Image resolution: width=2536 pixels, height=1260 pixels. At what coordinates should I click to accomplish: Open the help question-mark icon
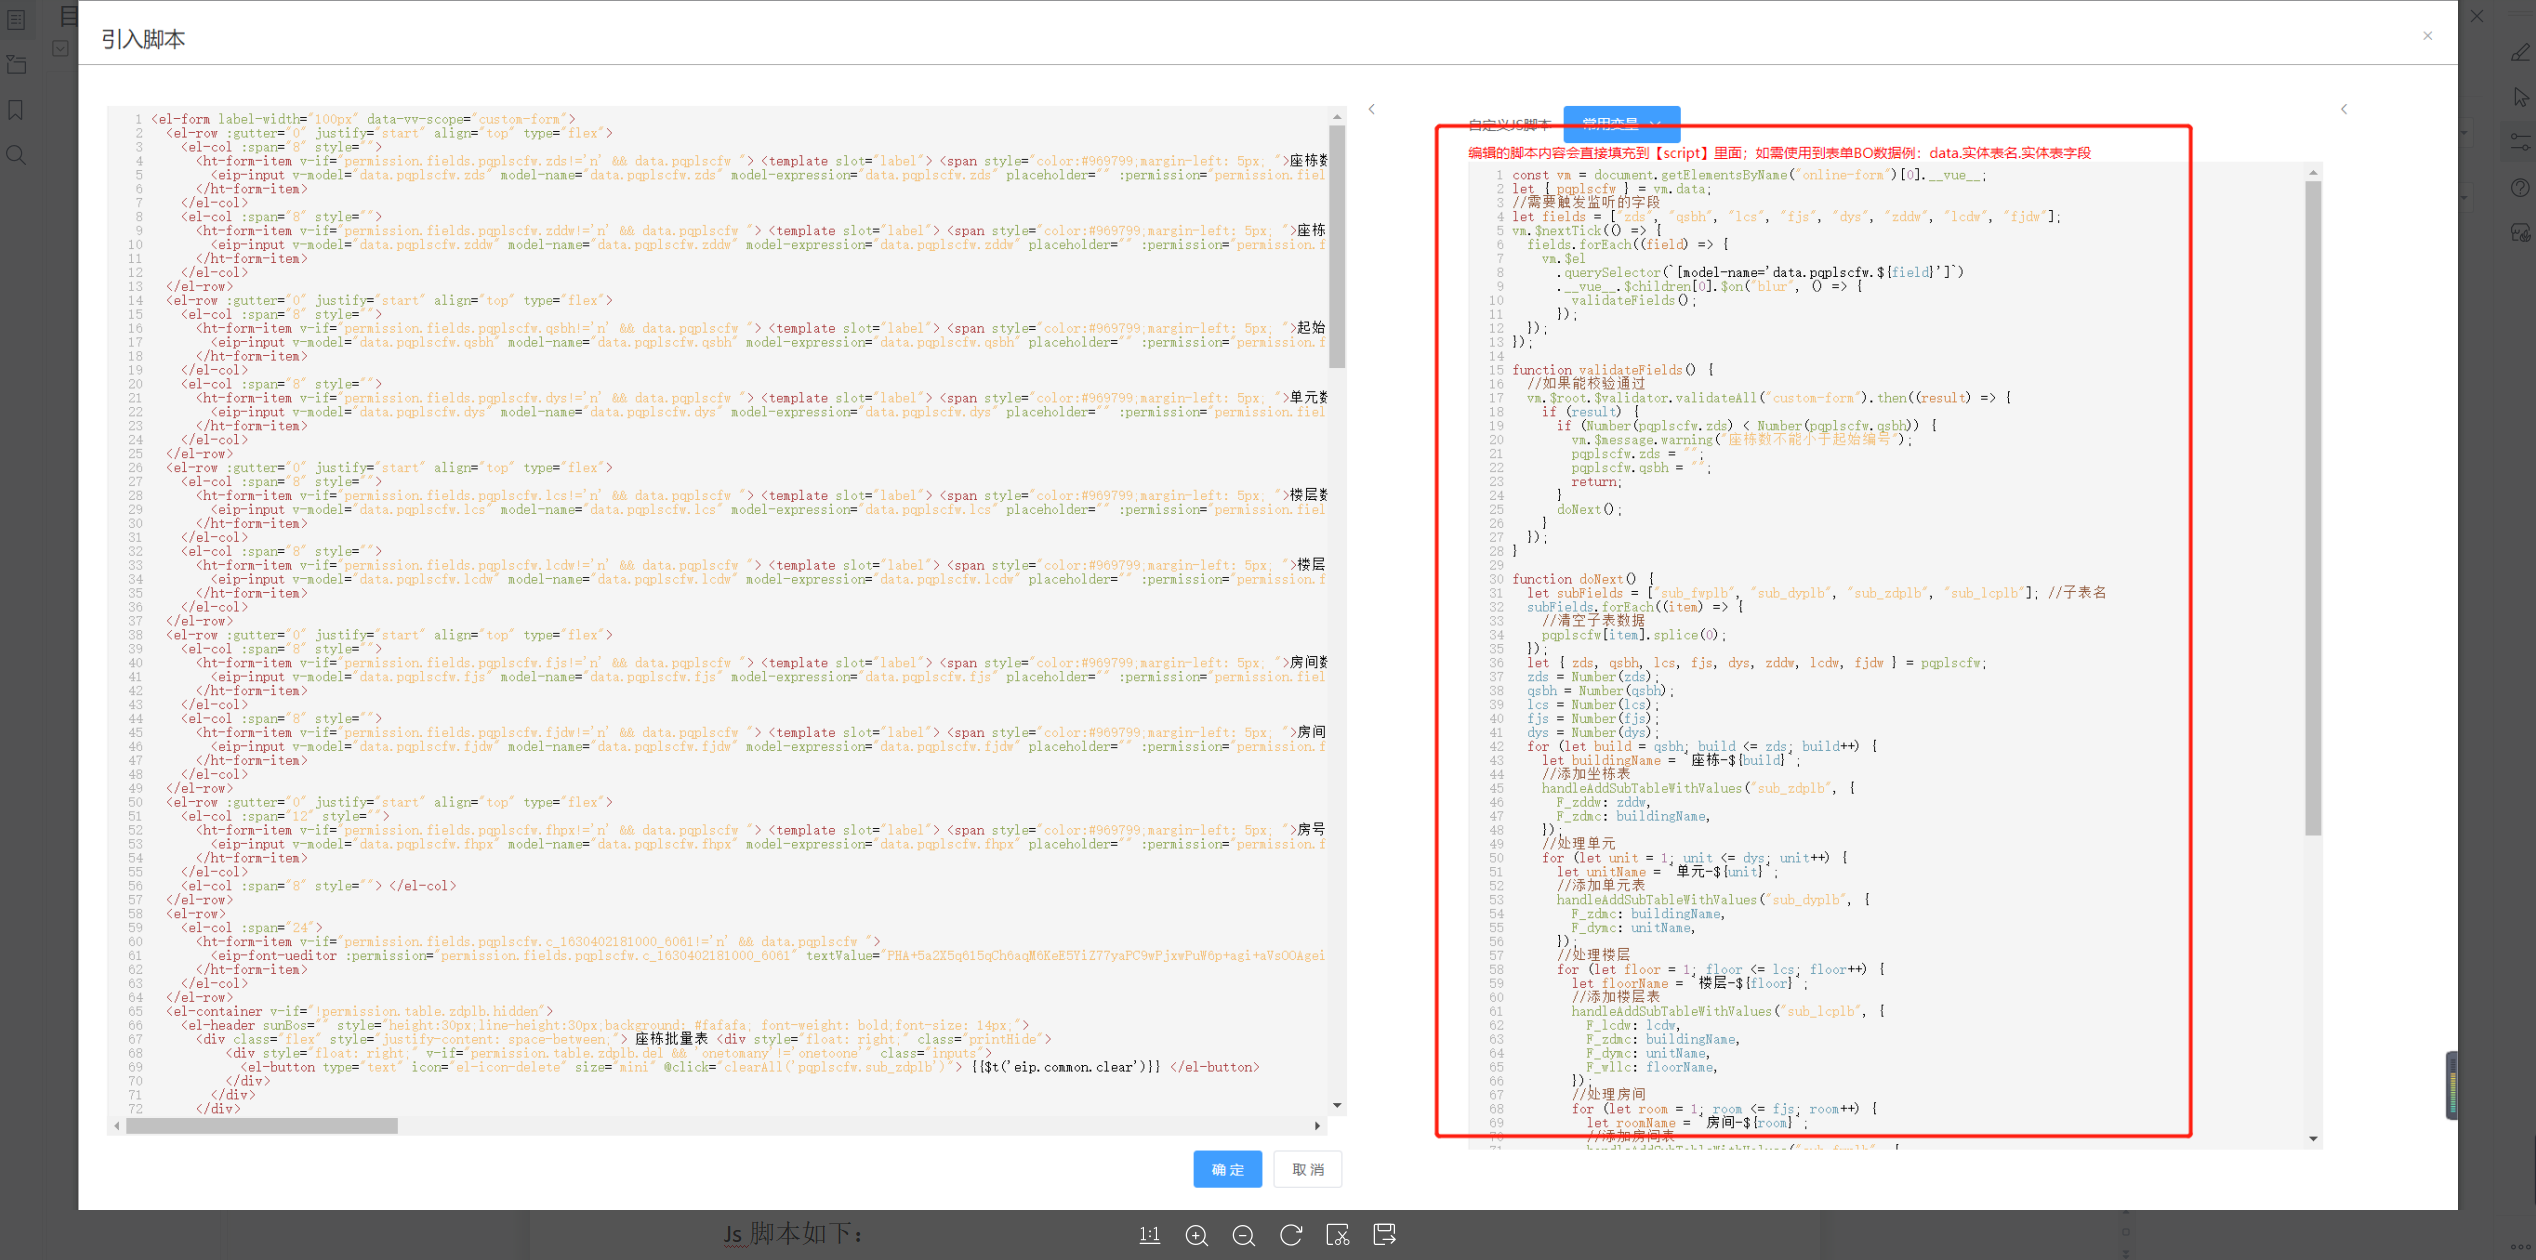[2520, 187]
